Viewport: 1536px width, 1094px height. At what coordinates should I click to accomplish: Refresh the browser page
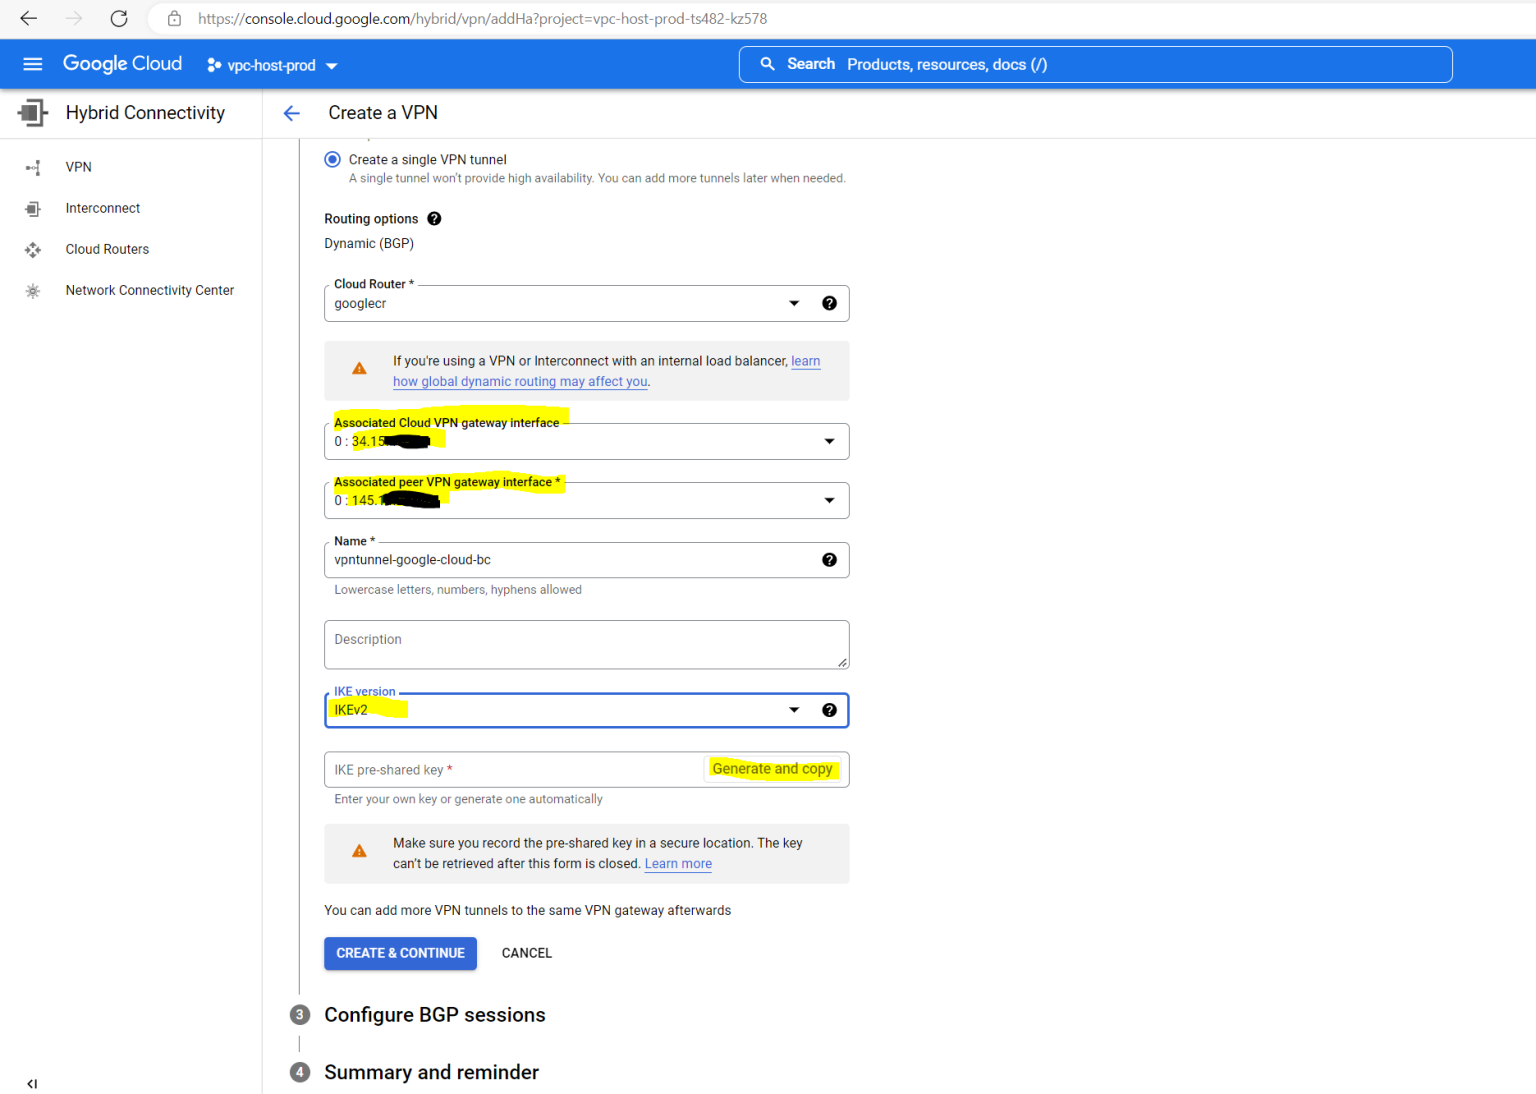pos(118,18)
